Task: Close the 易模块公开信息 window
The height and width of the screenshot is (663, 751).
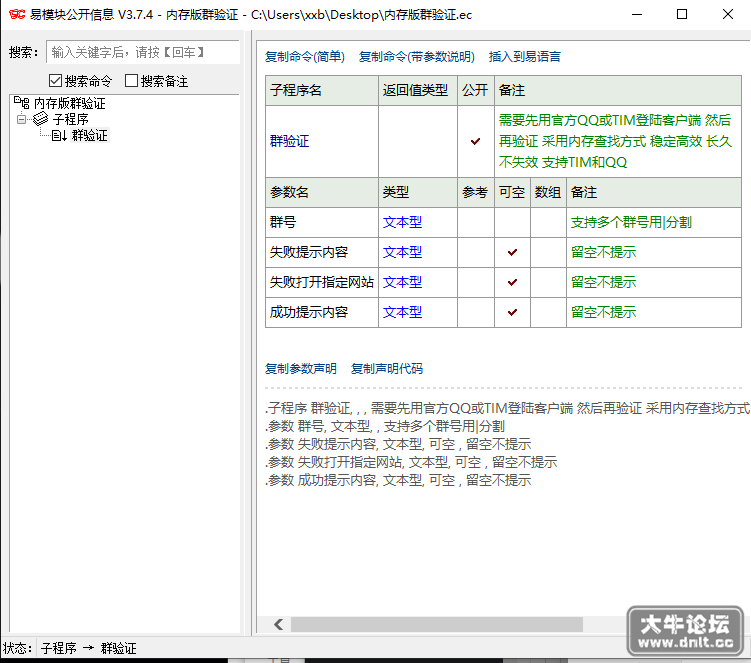Action: click(728, 14)
